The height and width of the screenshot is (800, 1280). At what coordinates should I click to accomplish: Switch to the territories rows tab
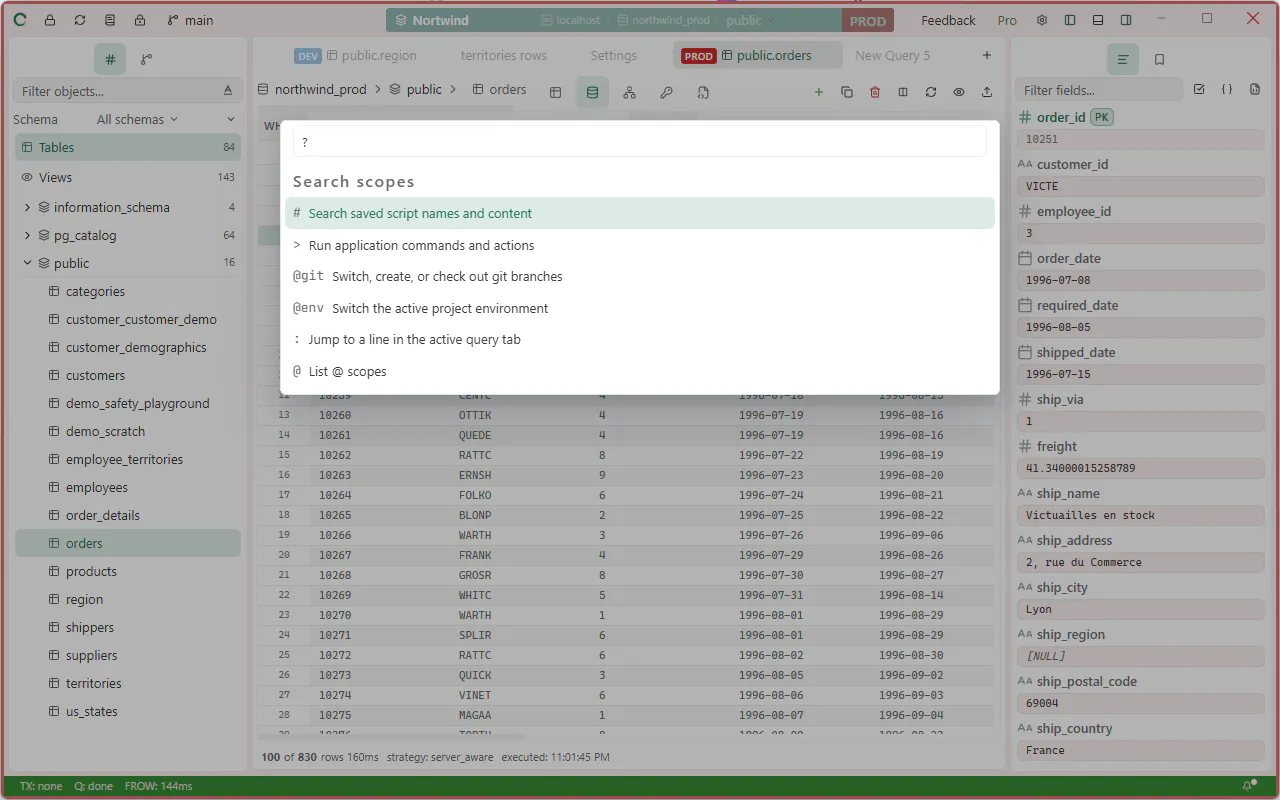point(503,56)
